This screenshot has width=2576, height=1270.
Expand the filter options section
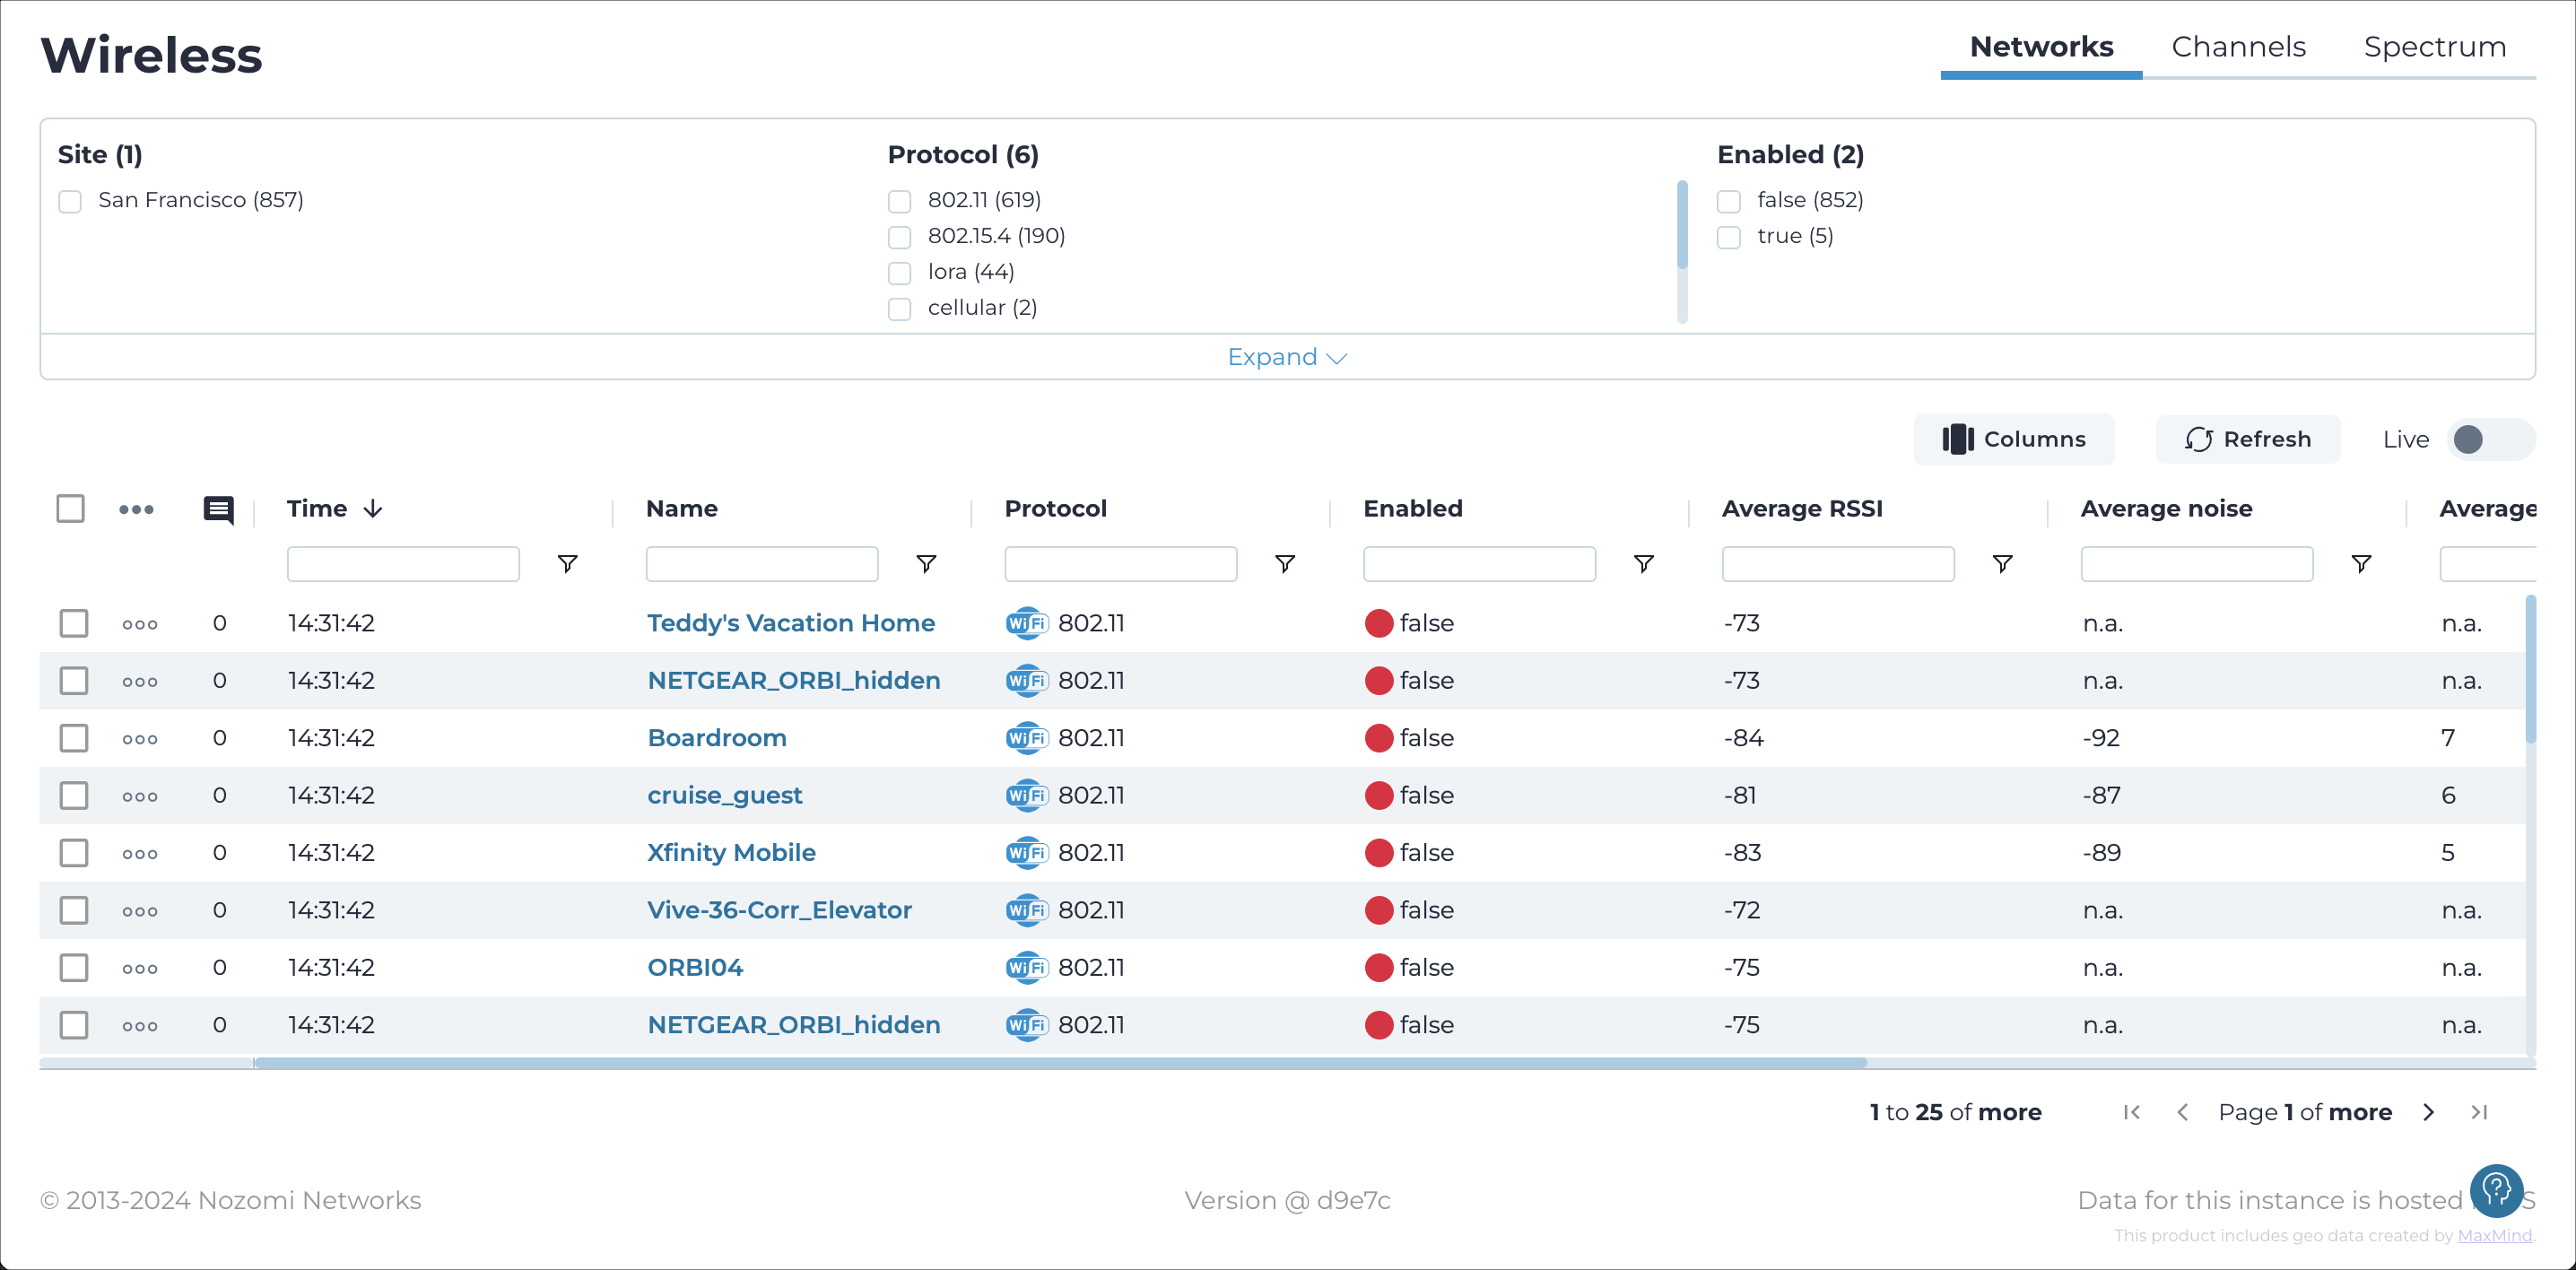[1286, 357]
